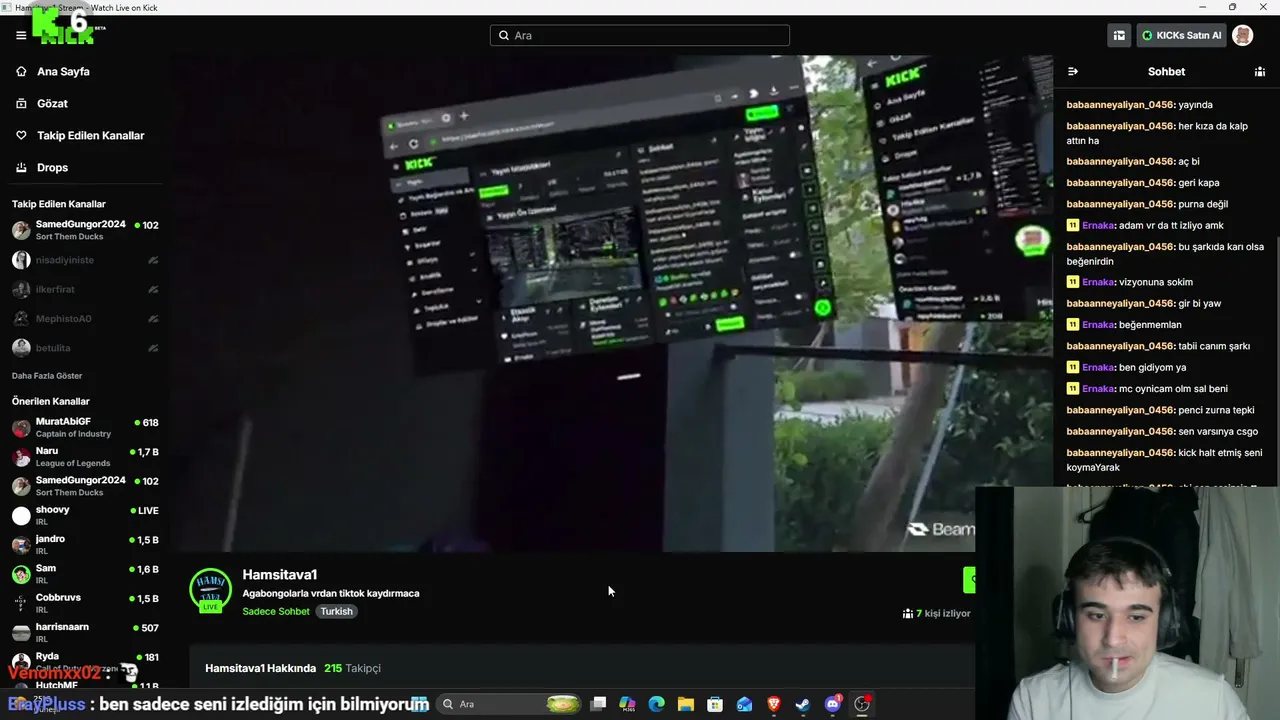Viewport: 1280px width, 720px height.
Task: Open SamedGungor2024 in recommended channels
Action: 85,486
